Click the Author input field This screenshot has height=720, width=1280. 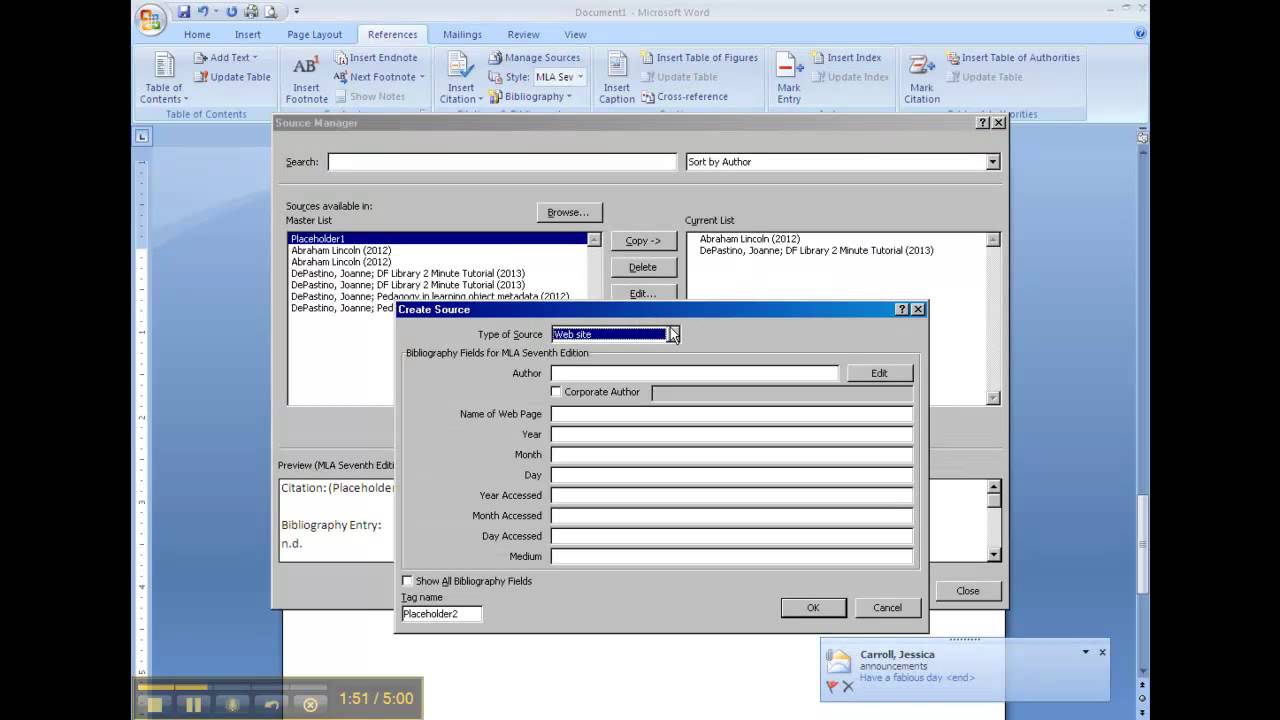pyautogui.click(x=694, y=373)
